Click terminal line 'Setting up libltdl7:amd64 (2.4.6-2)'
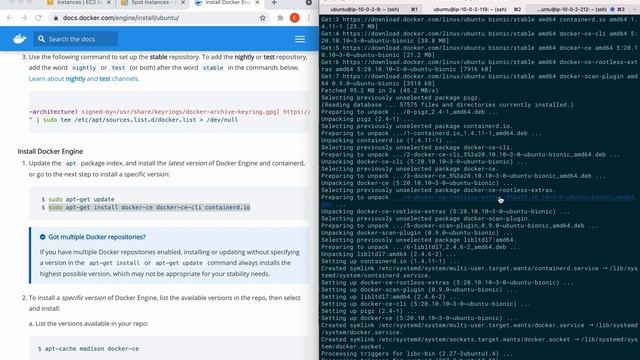This screenshot has width=640, height=360. coord(390,297)
